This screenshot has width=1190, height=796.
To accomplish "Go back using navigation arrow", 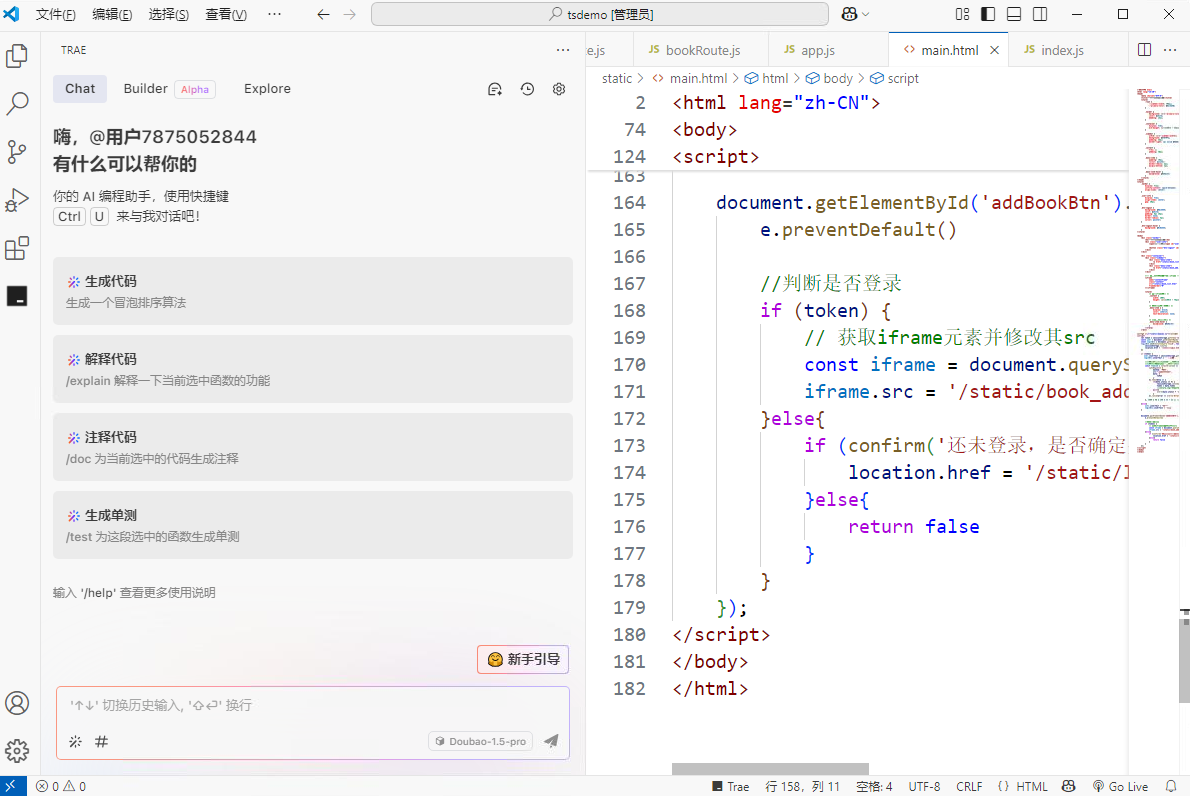I will (x=323, y=14).
